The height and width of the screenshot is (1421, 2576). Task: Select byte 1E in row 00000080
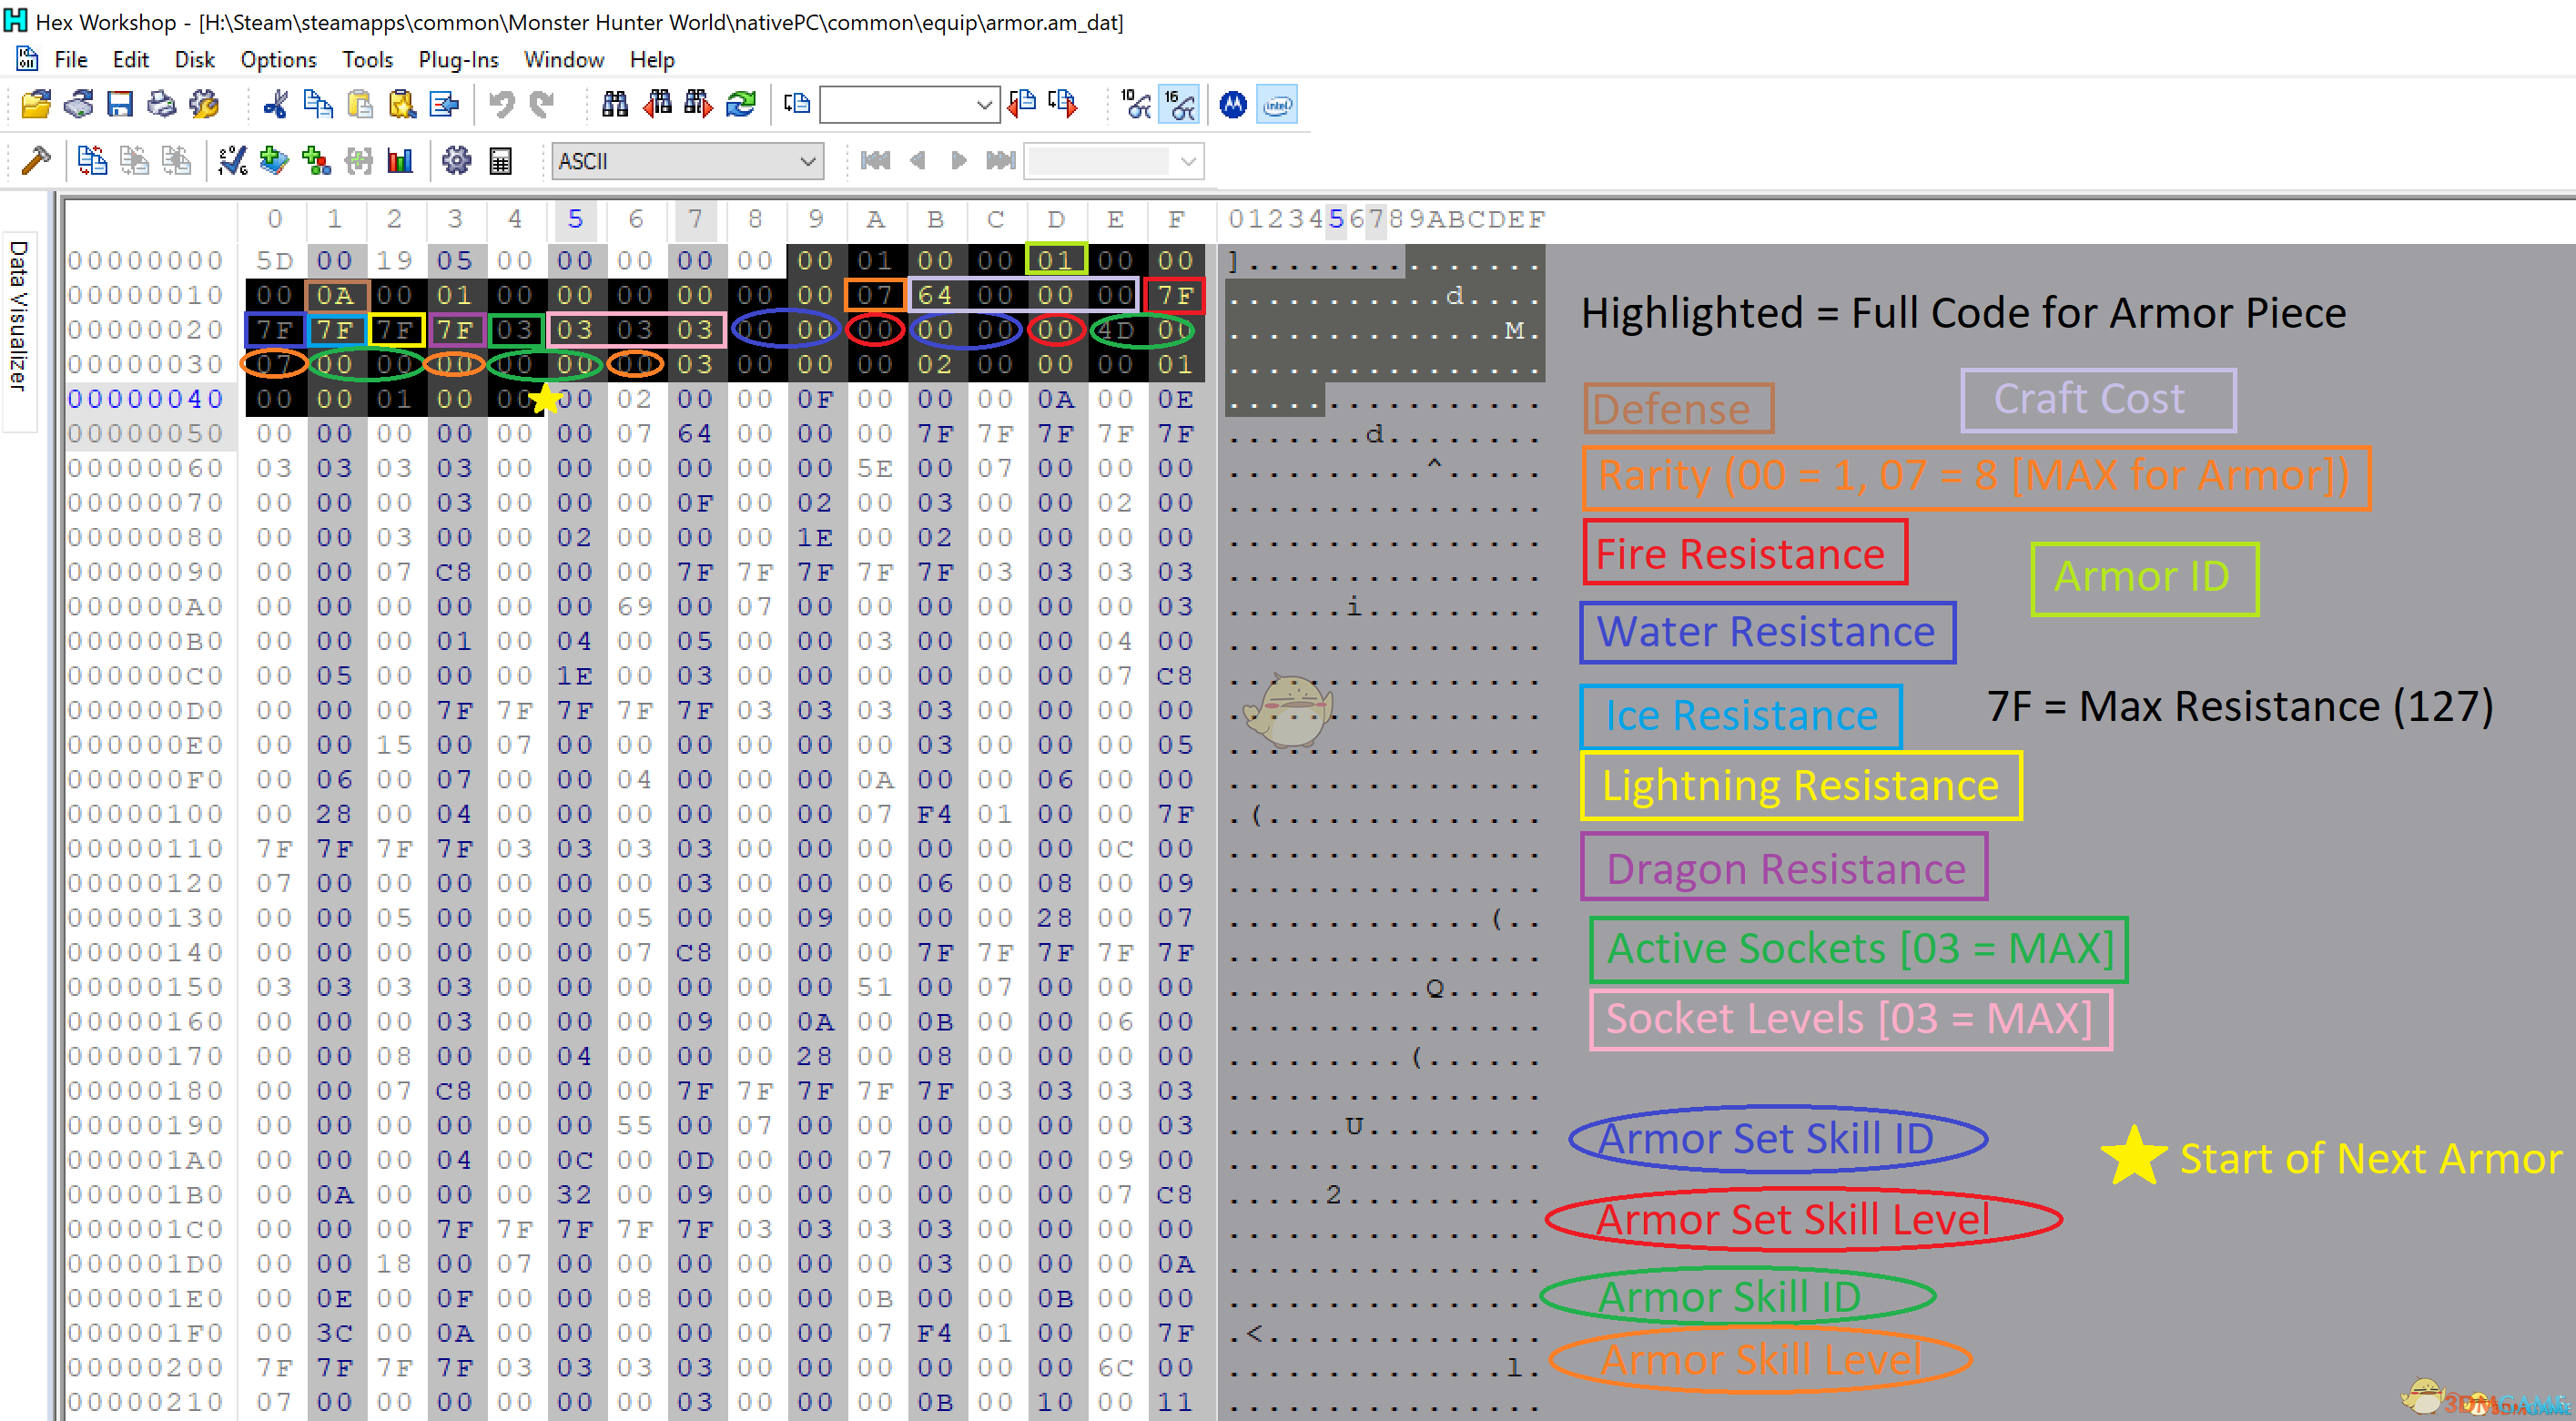coord(815,537)
